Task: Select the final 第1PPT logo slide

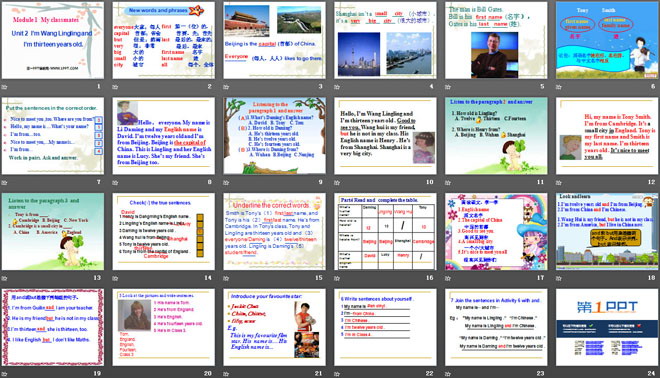Action: (607, 327)
